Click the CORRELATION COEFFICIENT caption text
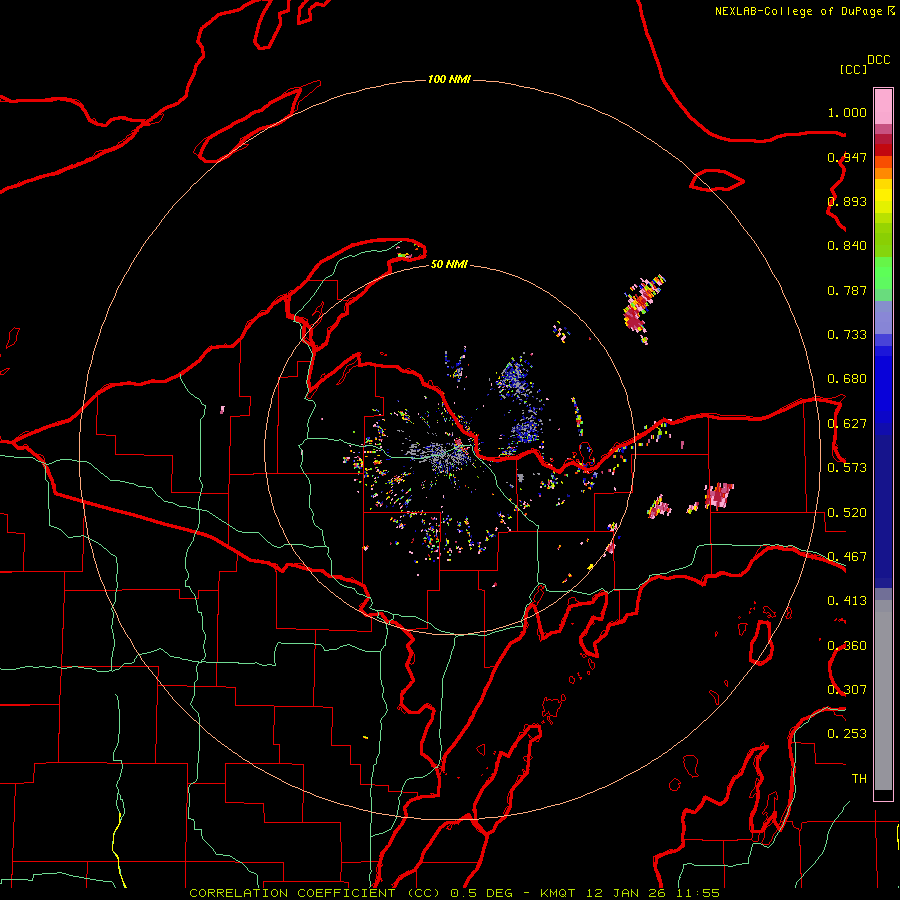 (292, 893)
